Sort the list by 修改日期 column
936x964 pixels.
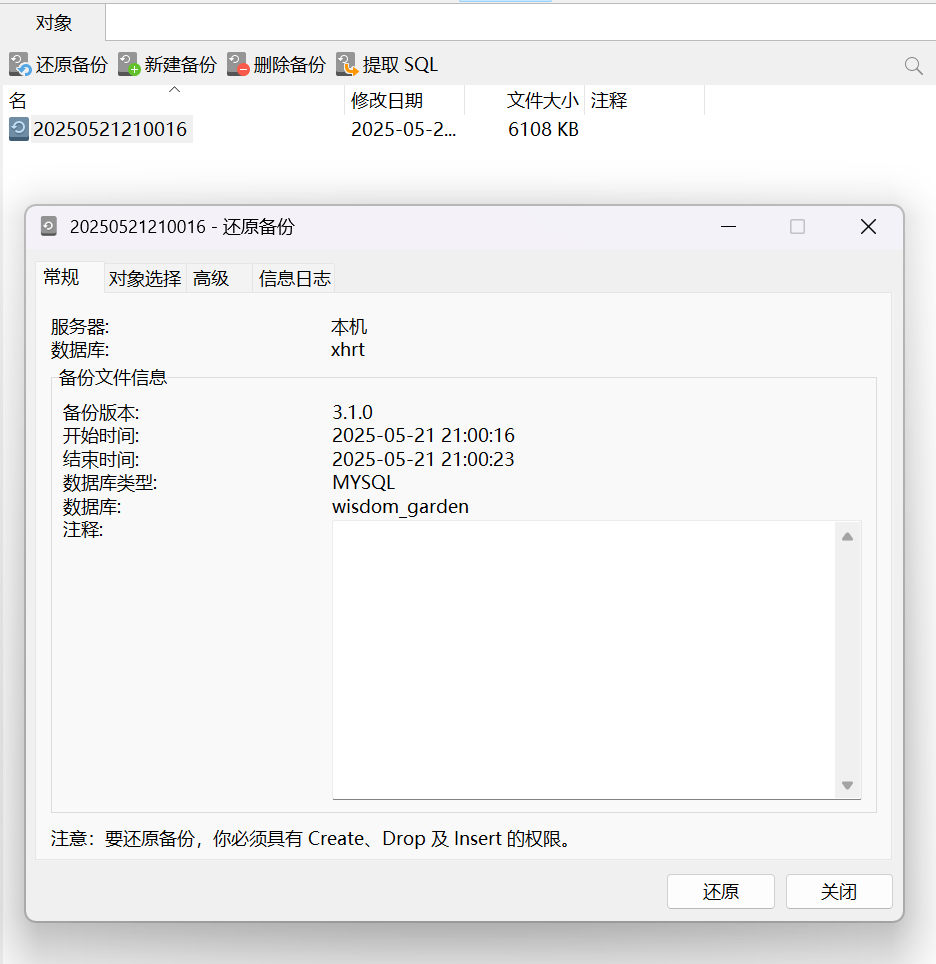tap(387, 100)
